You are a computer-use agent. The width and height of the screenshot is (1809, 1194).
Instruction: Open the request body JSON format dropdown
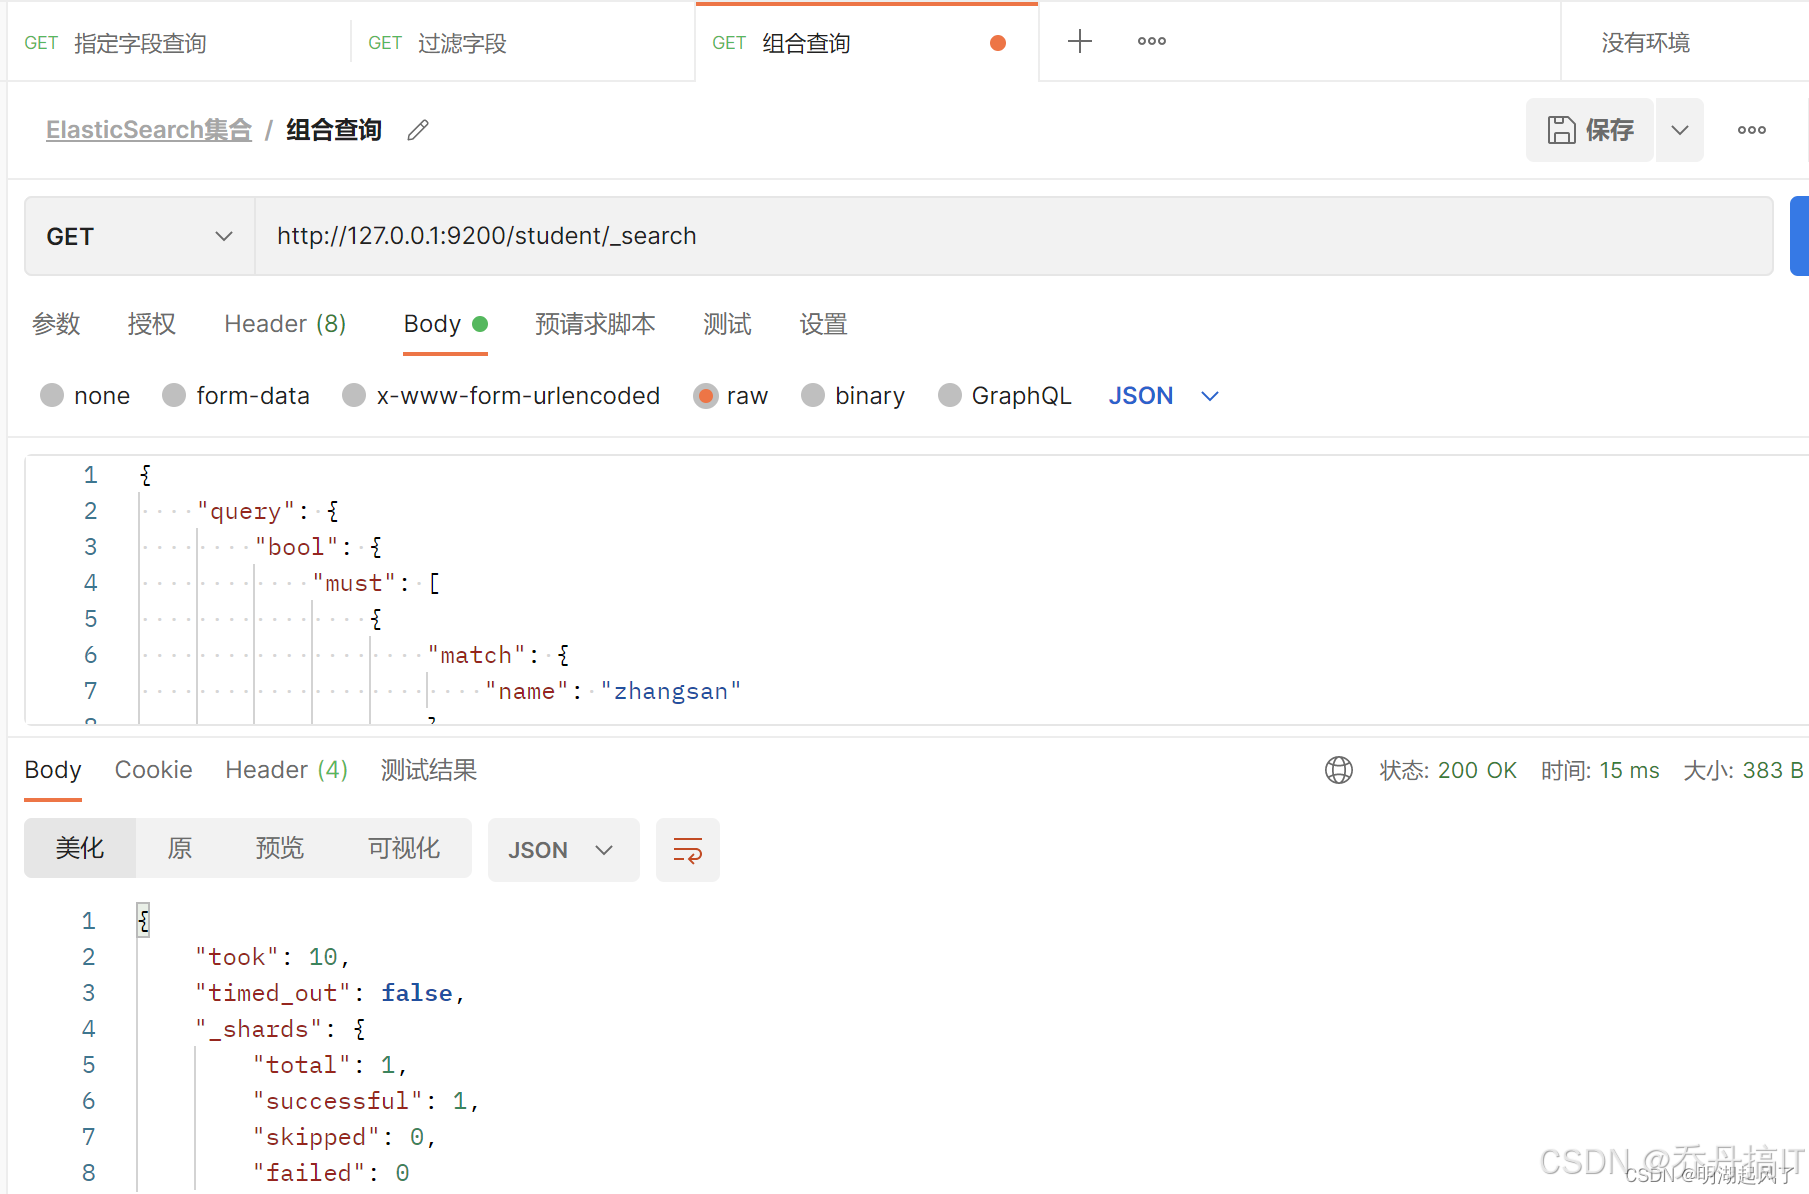click(1163, 396)
